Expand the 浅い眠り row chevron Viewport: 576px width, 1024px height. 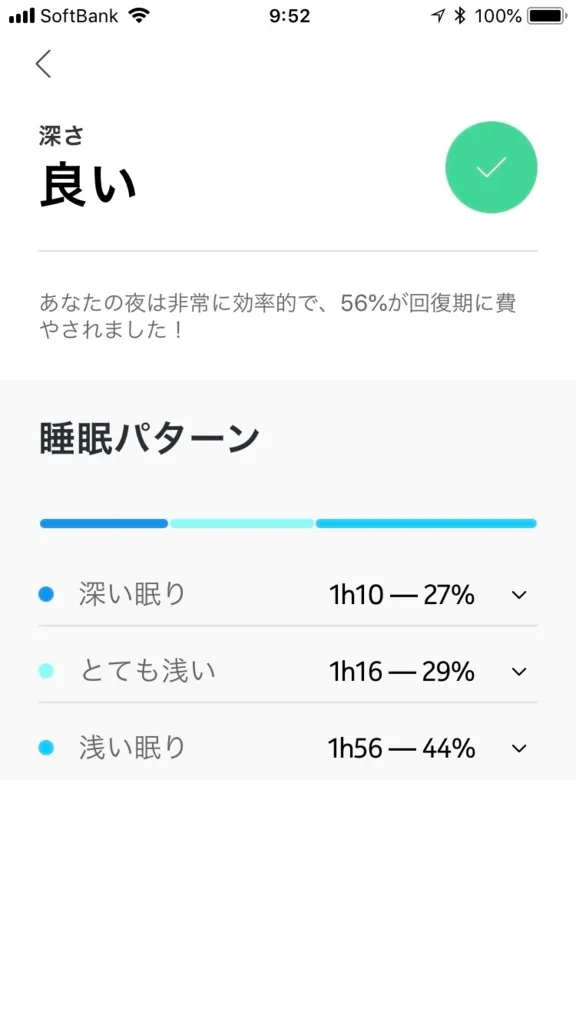click(519, 748)
